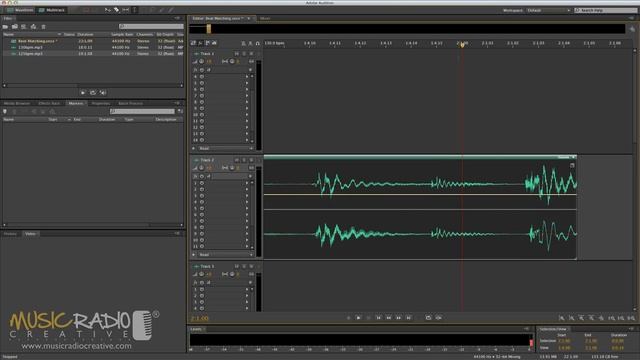Open the Batch Process tab
640x360 pixels.
131,103
